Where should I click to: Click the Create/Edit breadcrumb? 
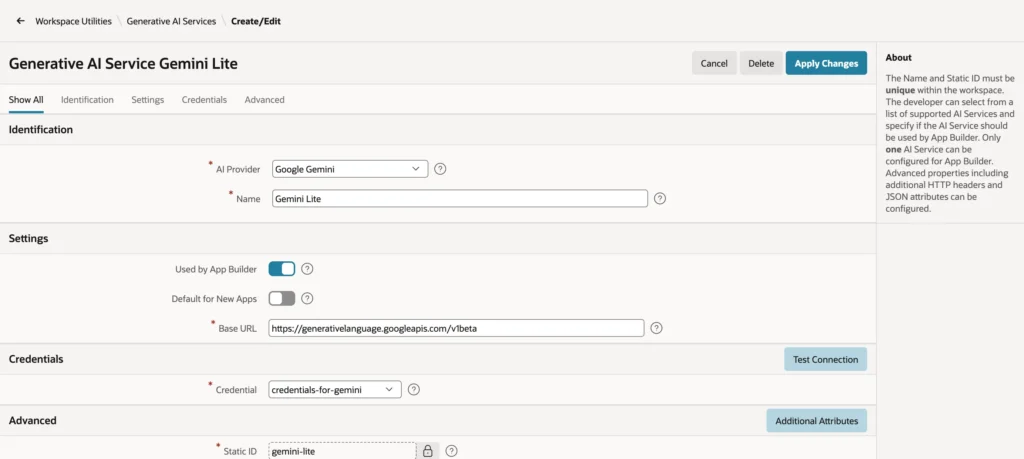point(256,21)
